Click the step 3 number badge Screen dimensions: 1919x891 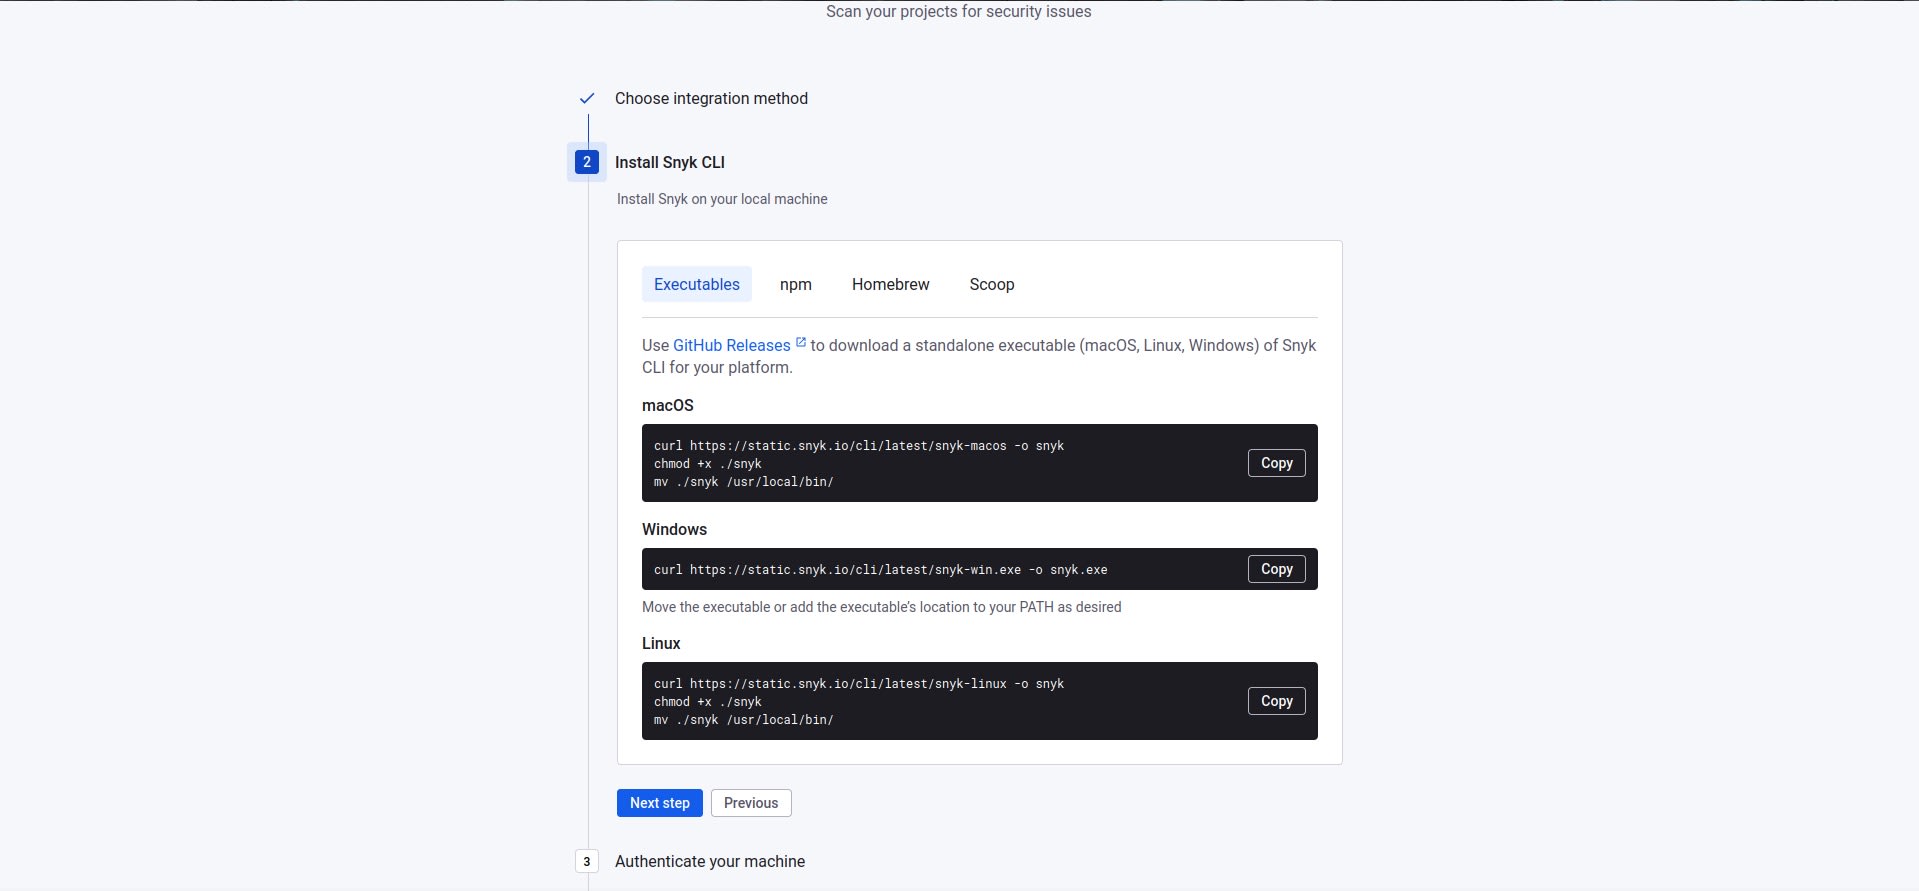[587, 861]
